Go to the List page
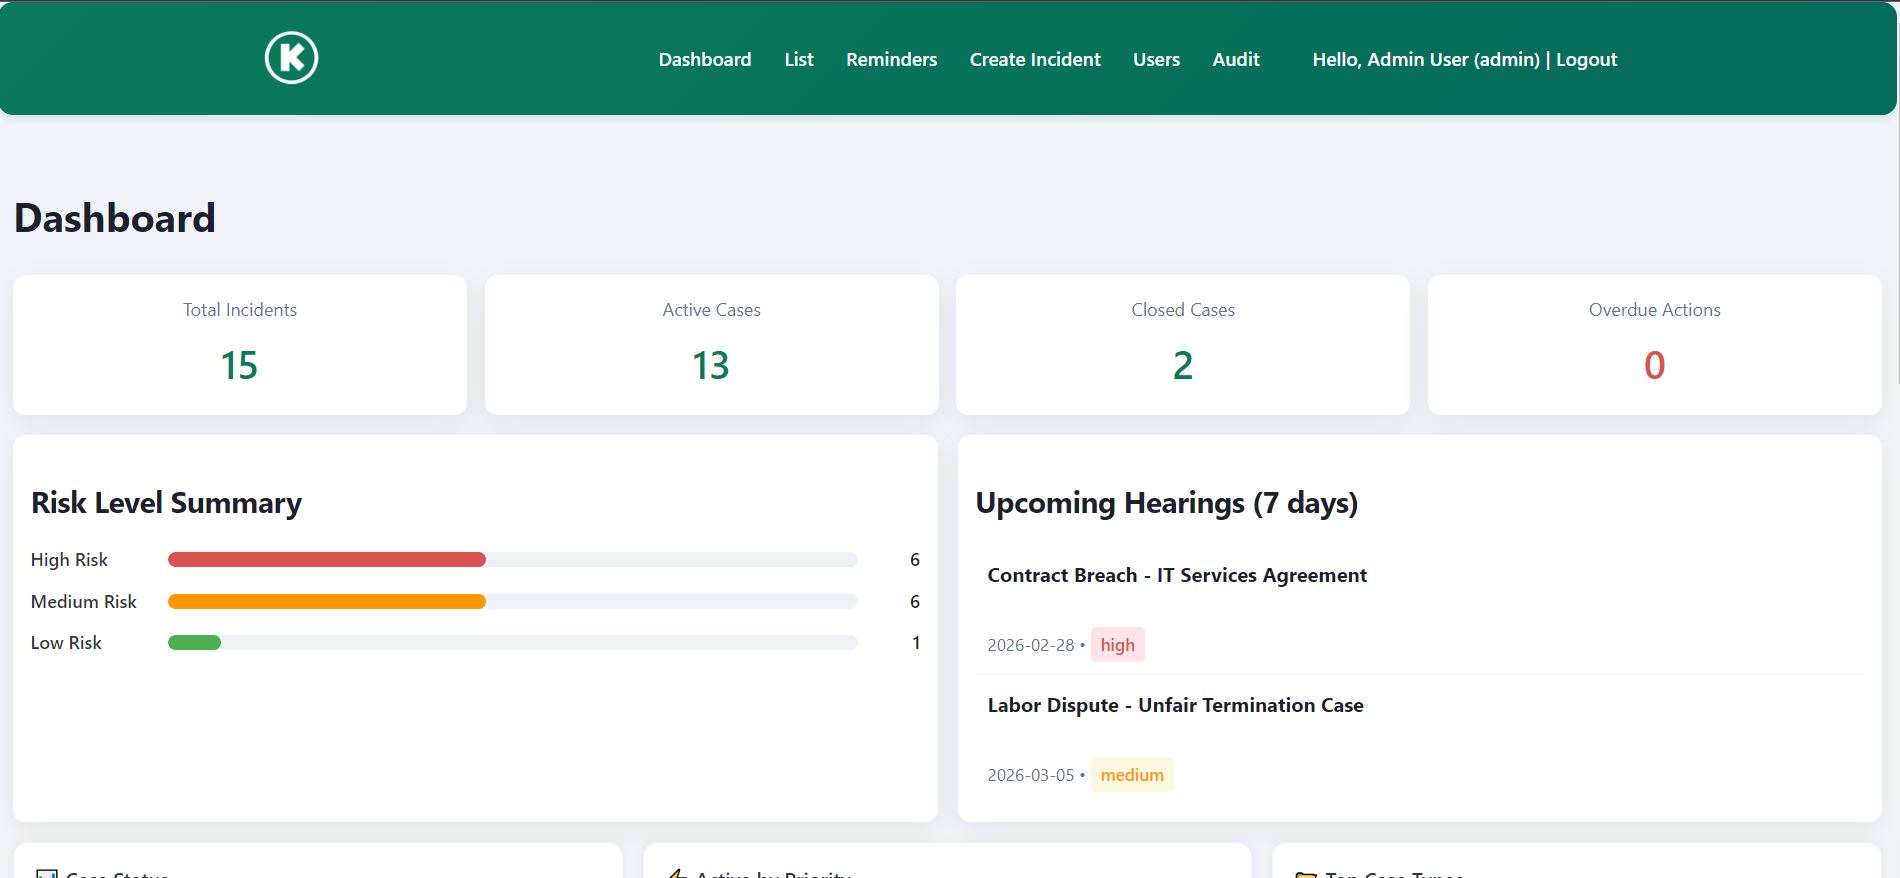 [x=798, y=60]
